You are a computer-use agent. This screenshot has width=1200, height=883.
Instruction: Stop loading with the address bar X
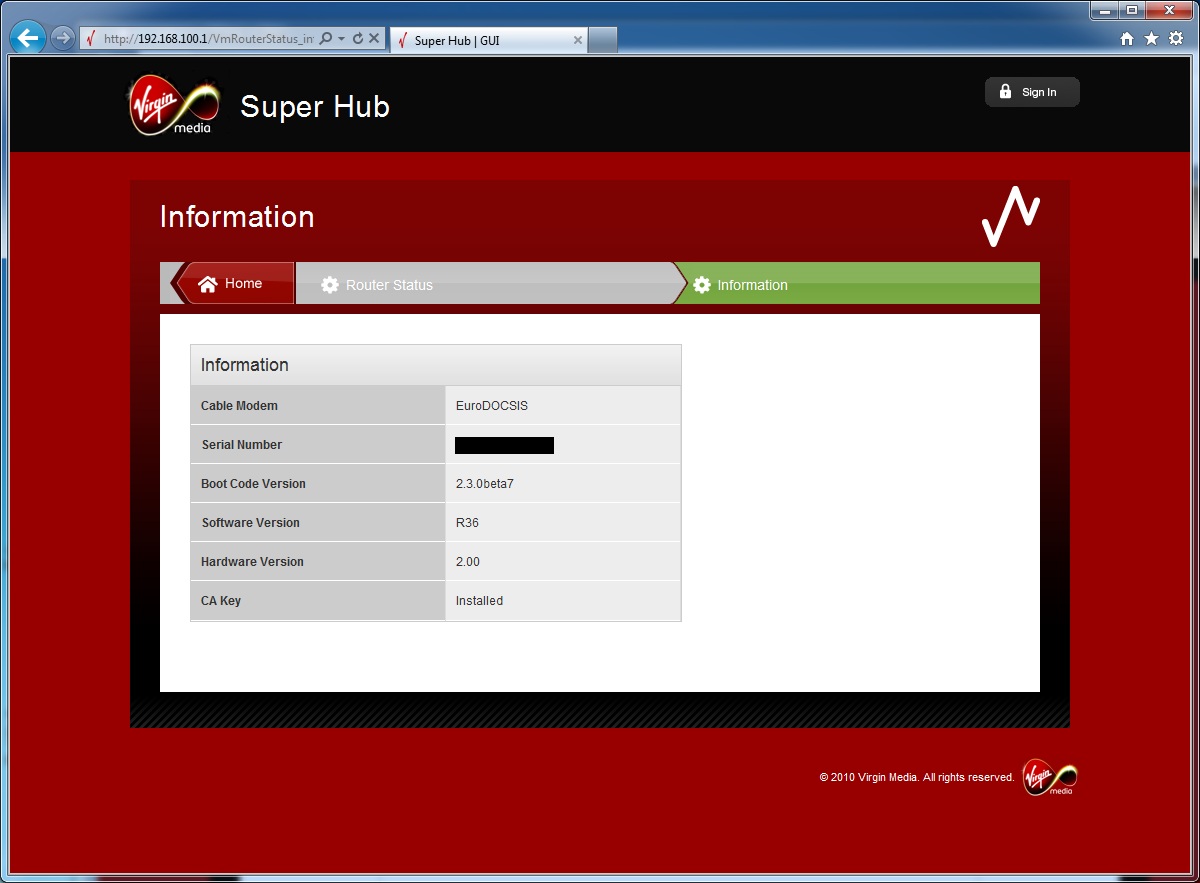coord(374,39)
